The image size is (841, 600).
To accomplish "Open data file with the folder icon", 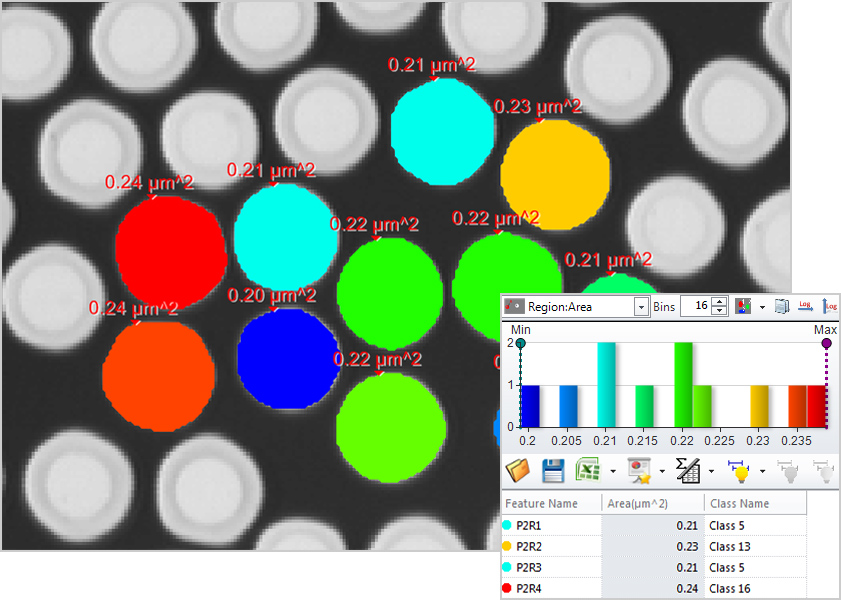I will pyautogui.click(x=518, y=469).
